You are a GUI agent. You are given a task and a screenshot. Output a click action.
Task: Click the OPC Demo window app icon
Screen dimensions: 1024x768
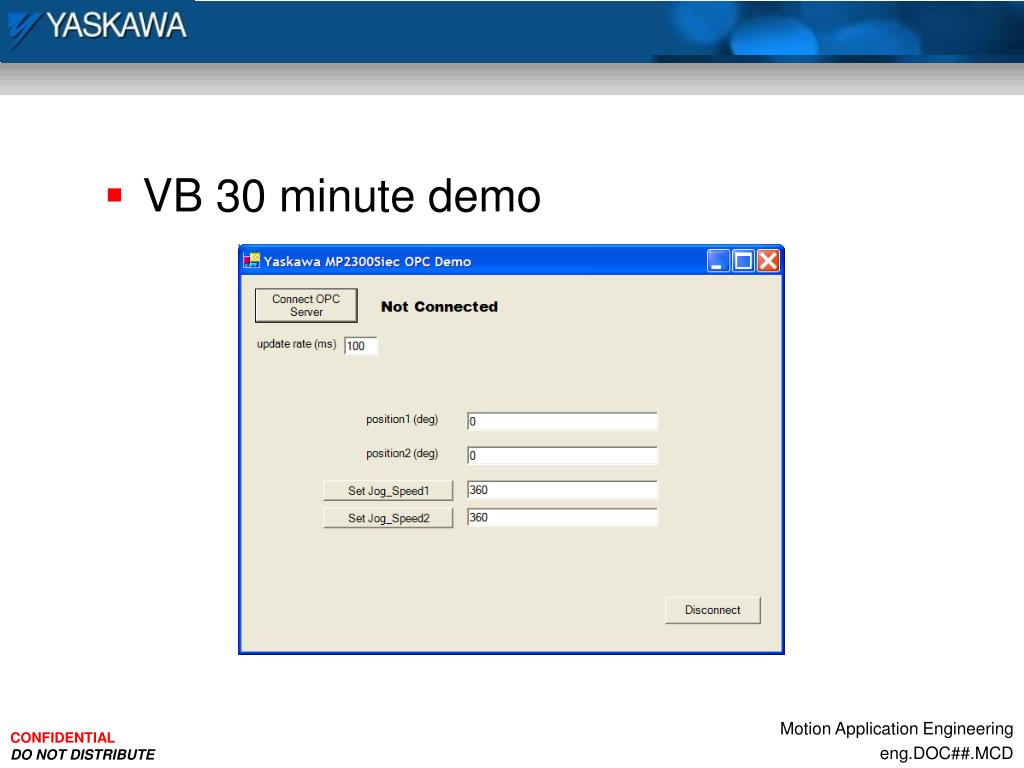click(x=251, y=261)
